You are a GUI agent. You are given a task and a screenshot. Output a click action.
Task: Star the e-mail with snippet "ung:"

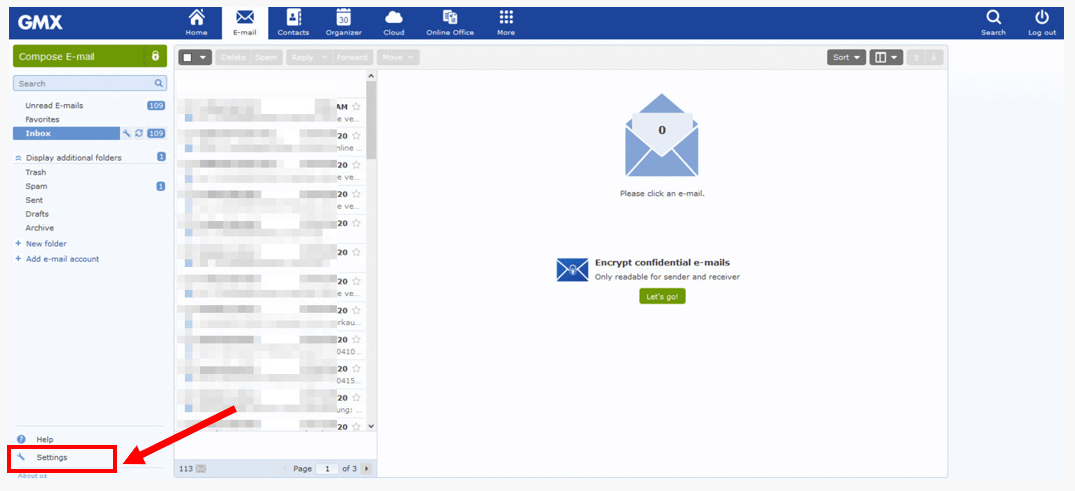click(356, 398)
